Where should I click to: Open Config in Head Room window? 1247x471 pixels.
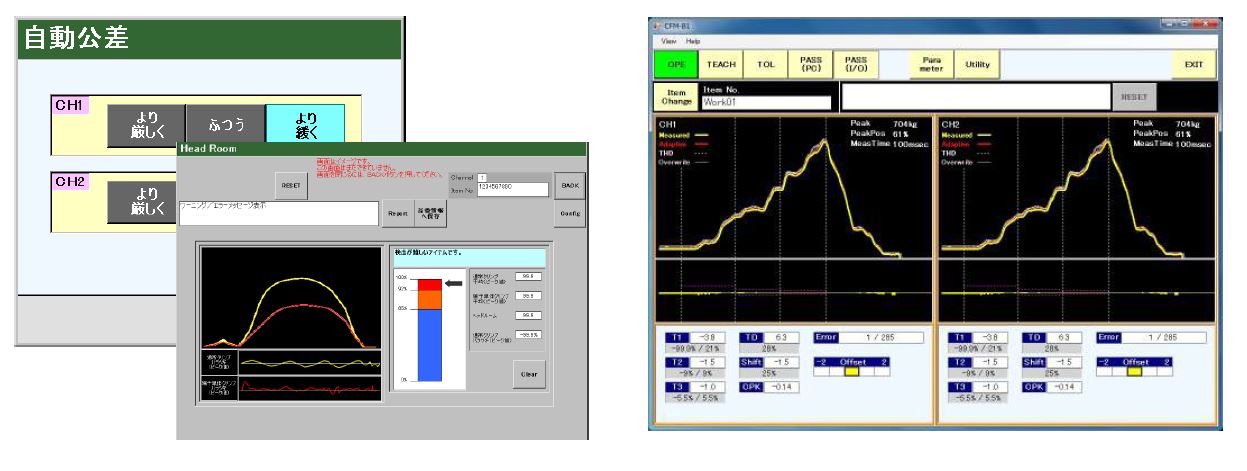570,213
